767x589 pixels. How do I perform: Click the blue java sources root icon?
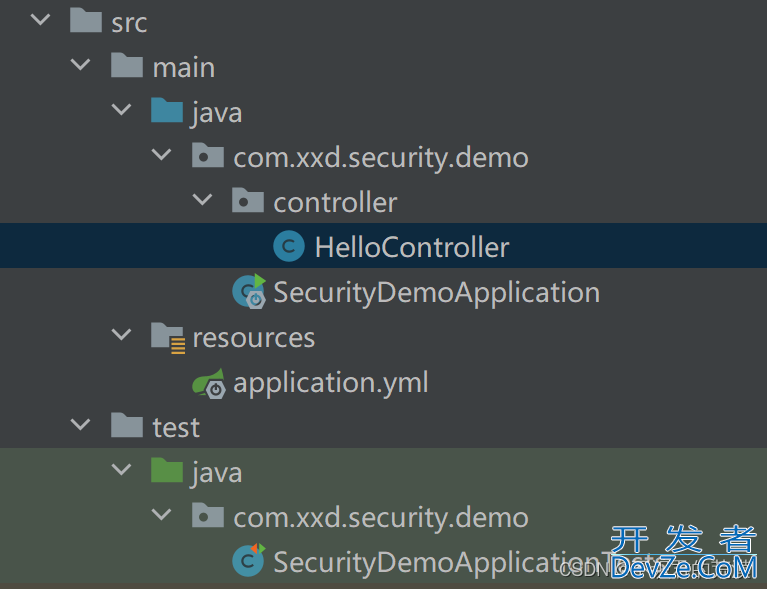pyautogui.click(x=167, y=110)
